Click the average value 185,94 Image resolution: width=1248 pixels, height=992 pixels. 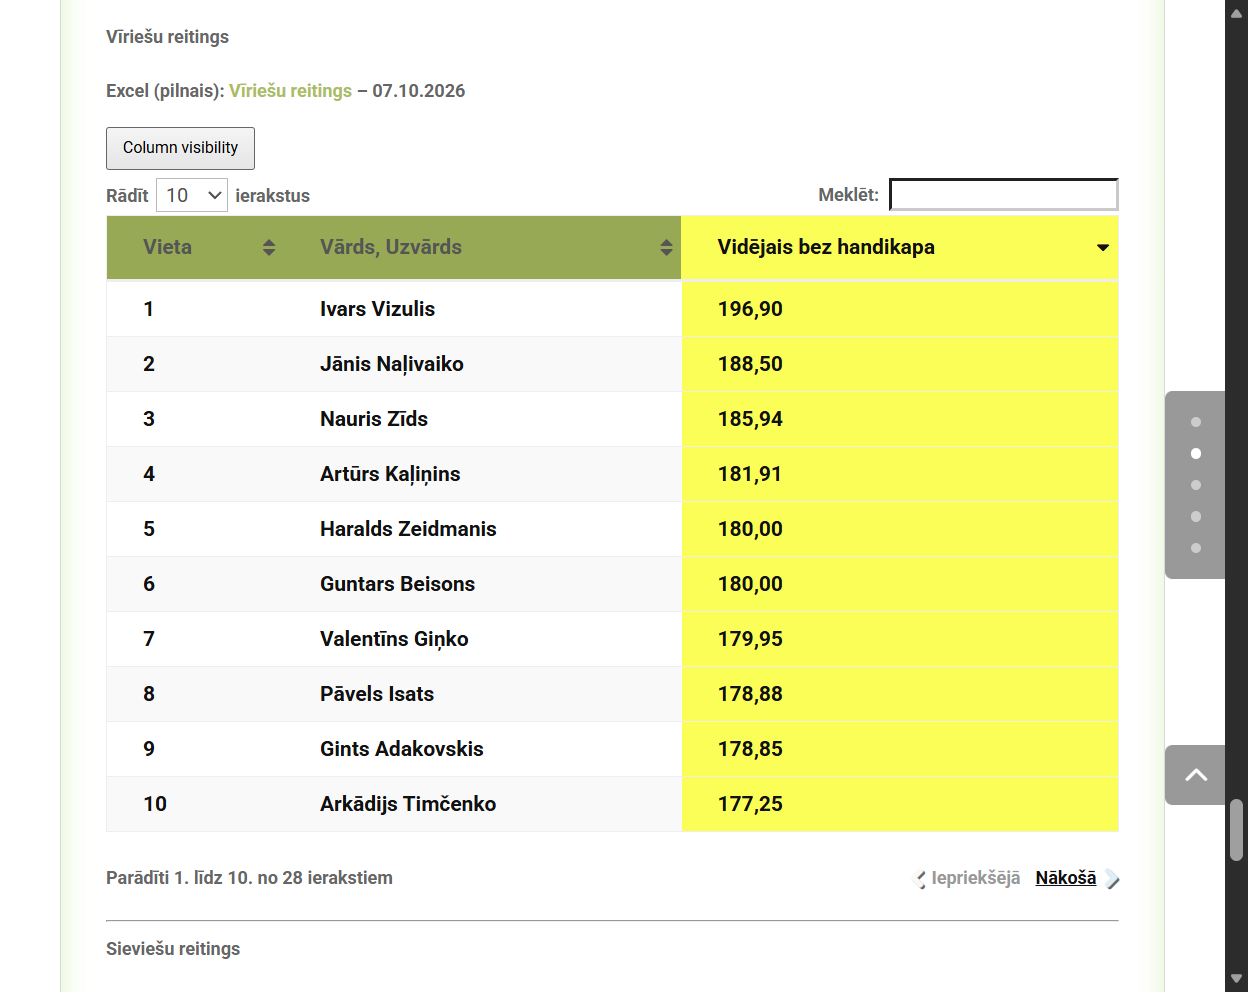750,419
